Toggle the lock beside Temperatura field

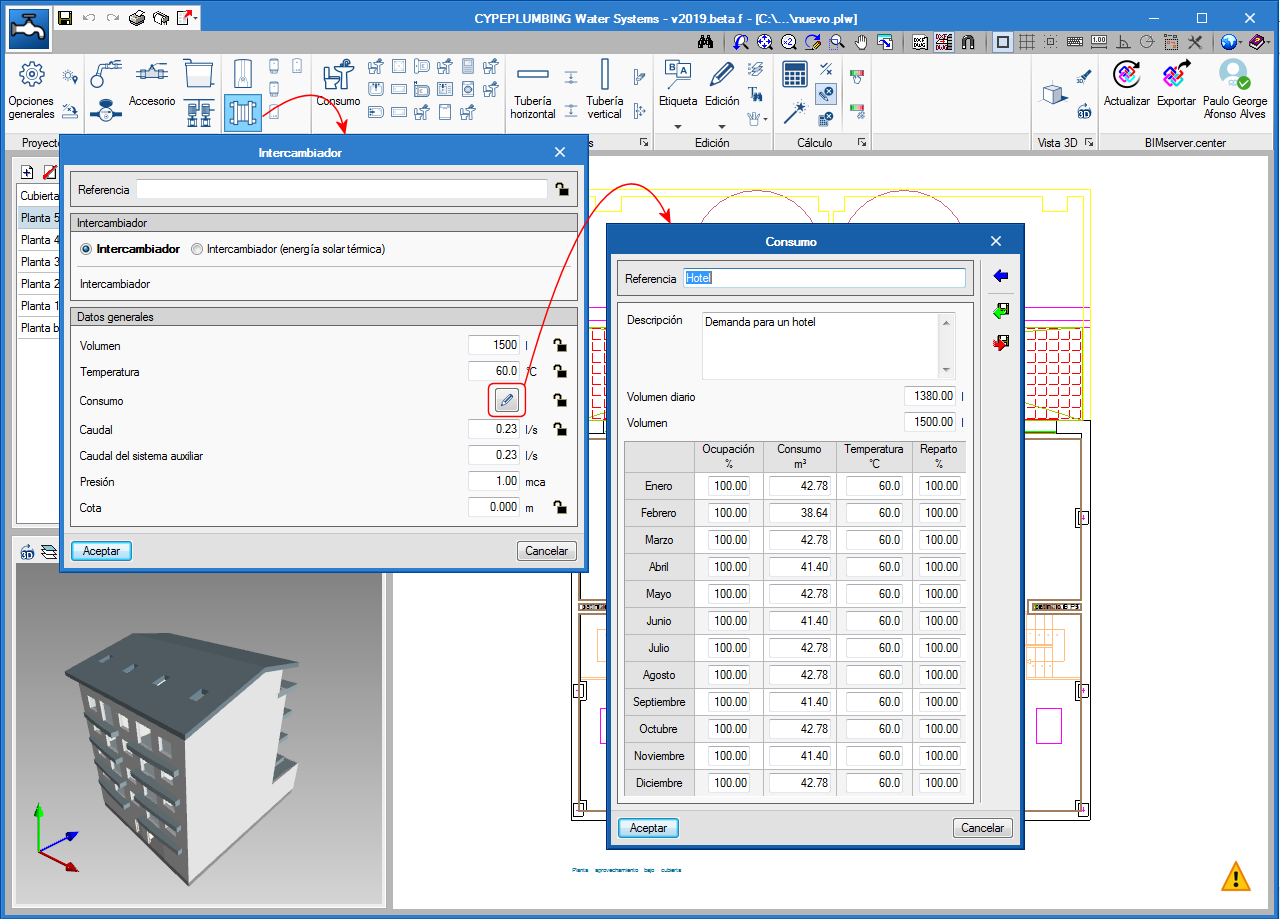click(561, 371)
